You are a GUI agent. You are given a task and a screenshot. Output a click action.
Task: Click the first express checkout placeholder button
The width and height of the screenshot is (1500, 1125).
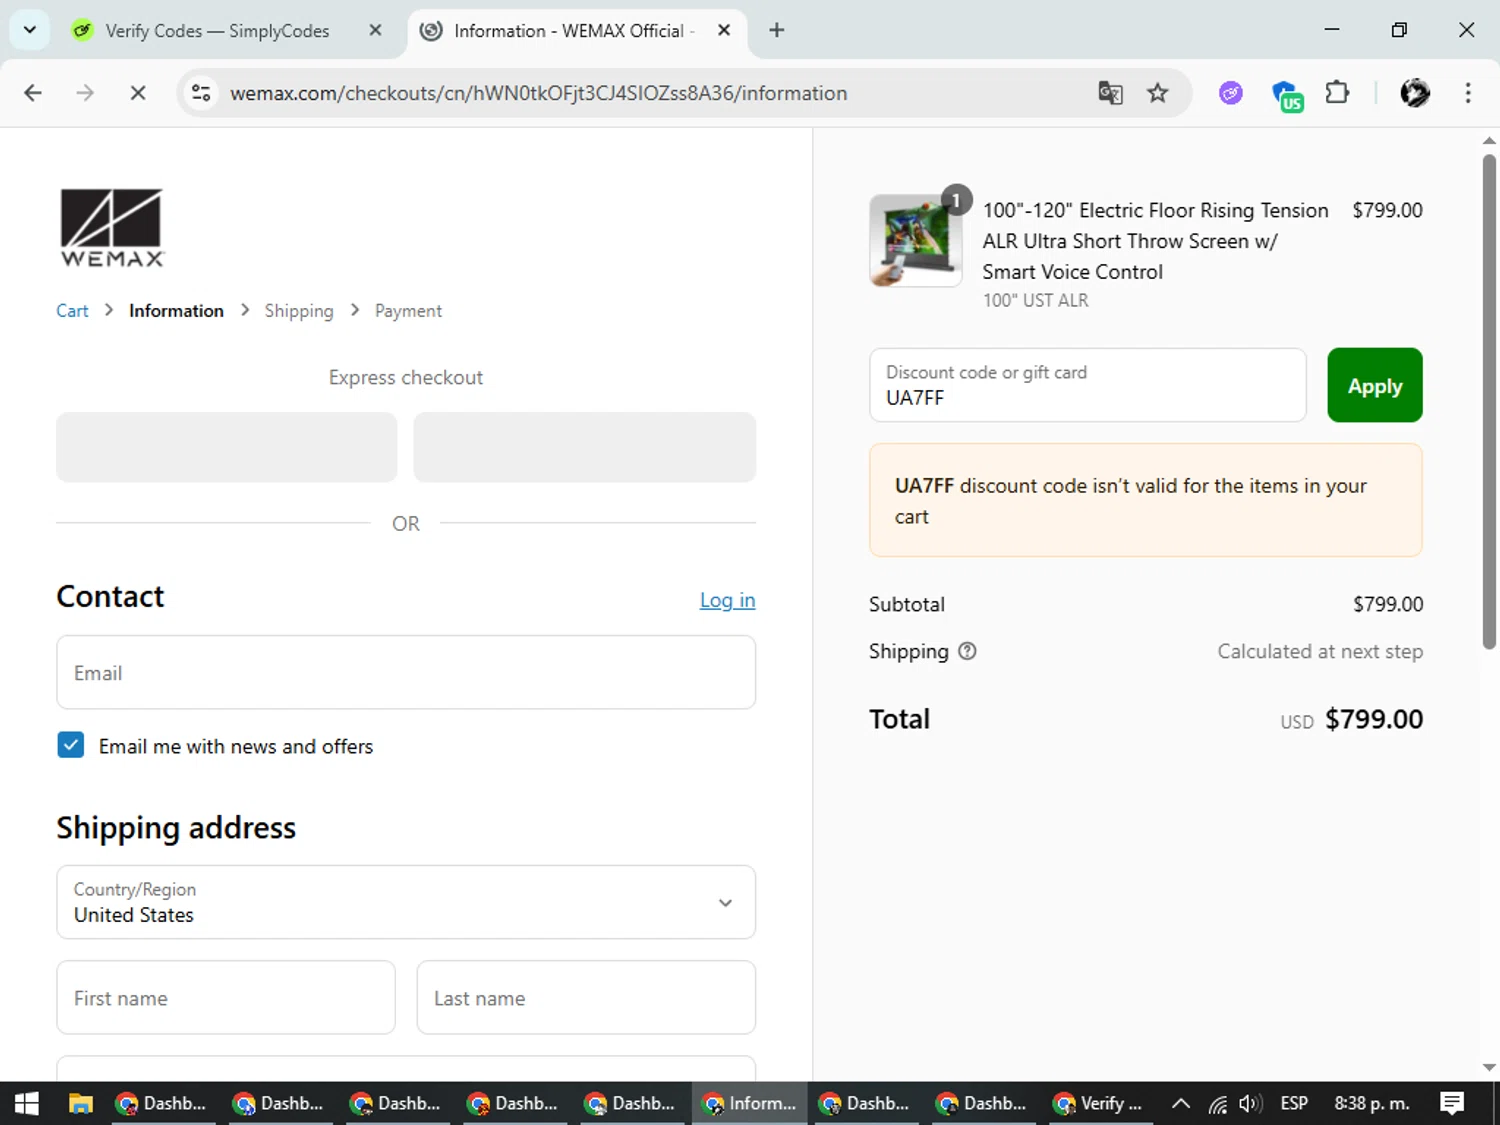(226, 447)
